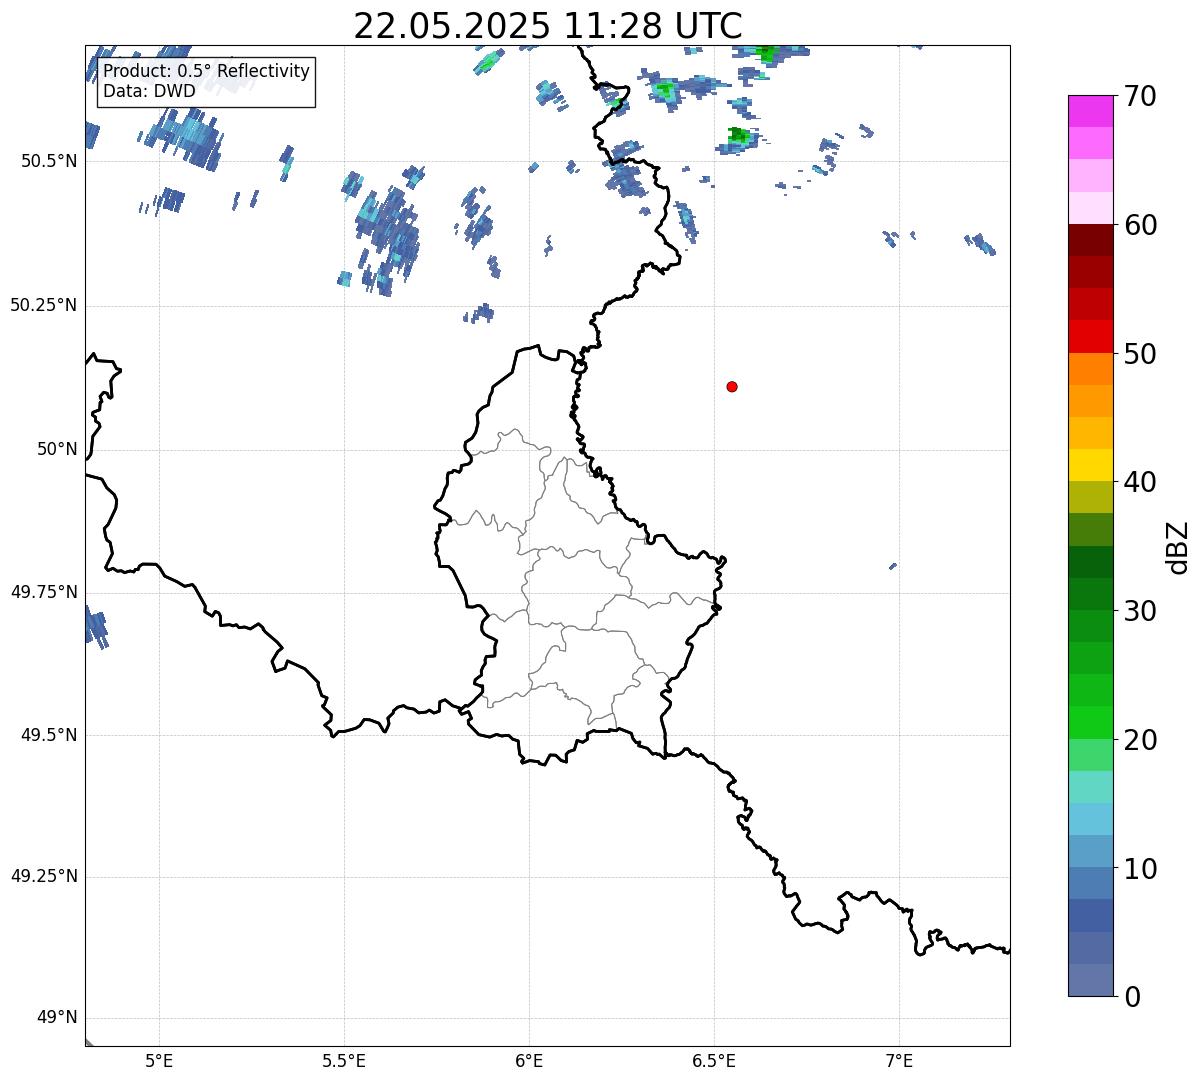Pick the grayish-blue swatch at 0 dBZ
This screenshot has width=1202, height=1081.
[1091, 980]
